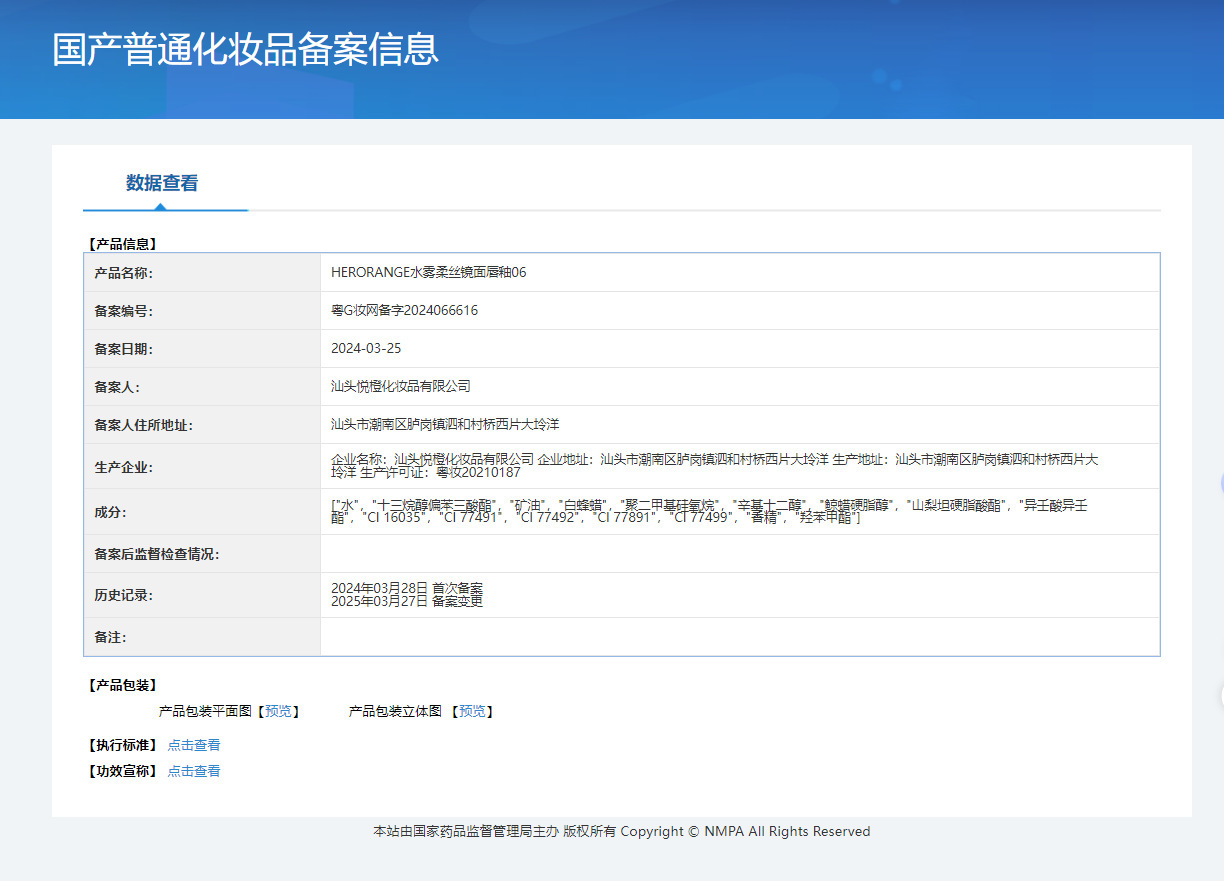
Task: Preview the 产品包装立体图 image
Action: point(472,711)
